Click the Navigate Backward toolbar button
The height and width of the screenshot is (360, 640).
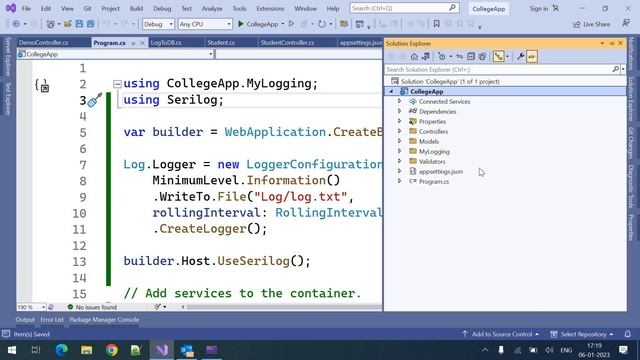pyautogui.click(x=16, y=24)
